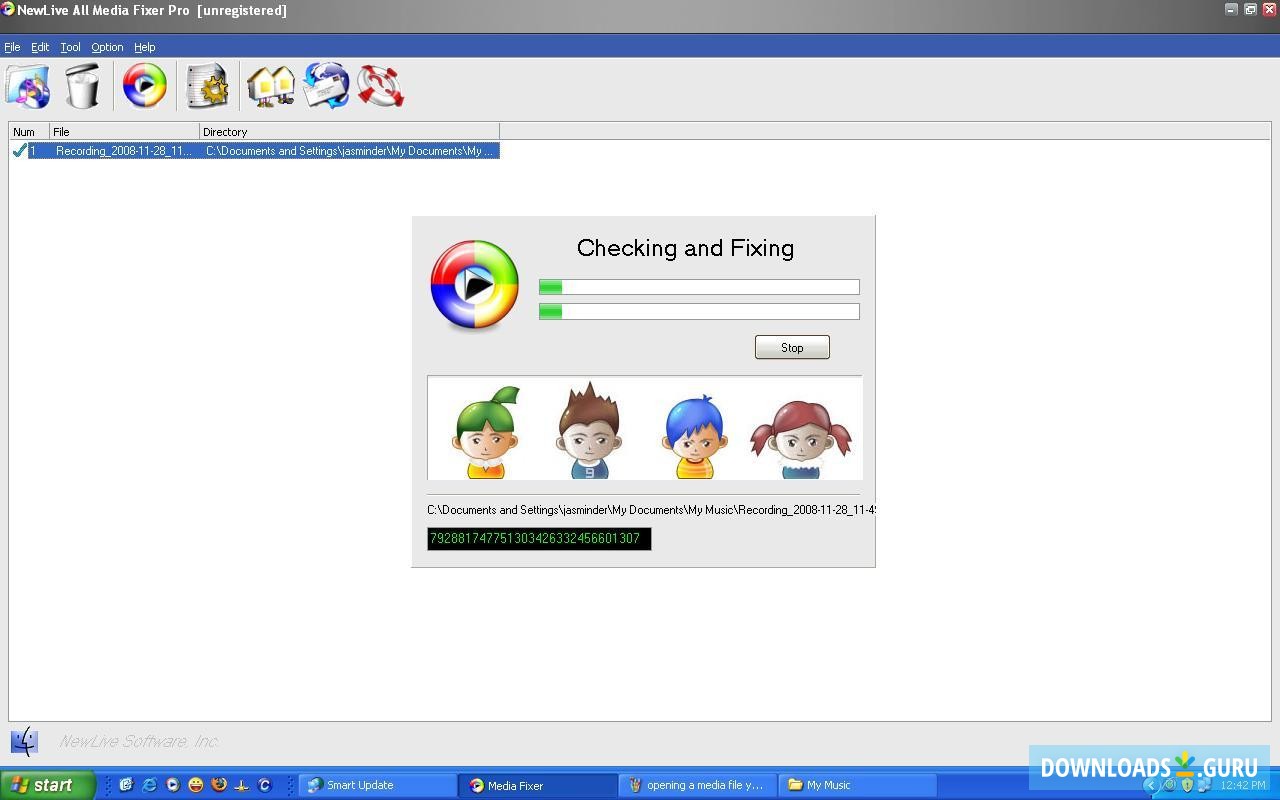Click the add media files toolbar icon
The height and width of the screenshot is (800, 1280).
coord(28,86)
